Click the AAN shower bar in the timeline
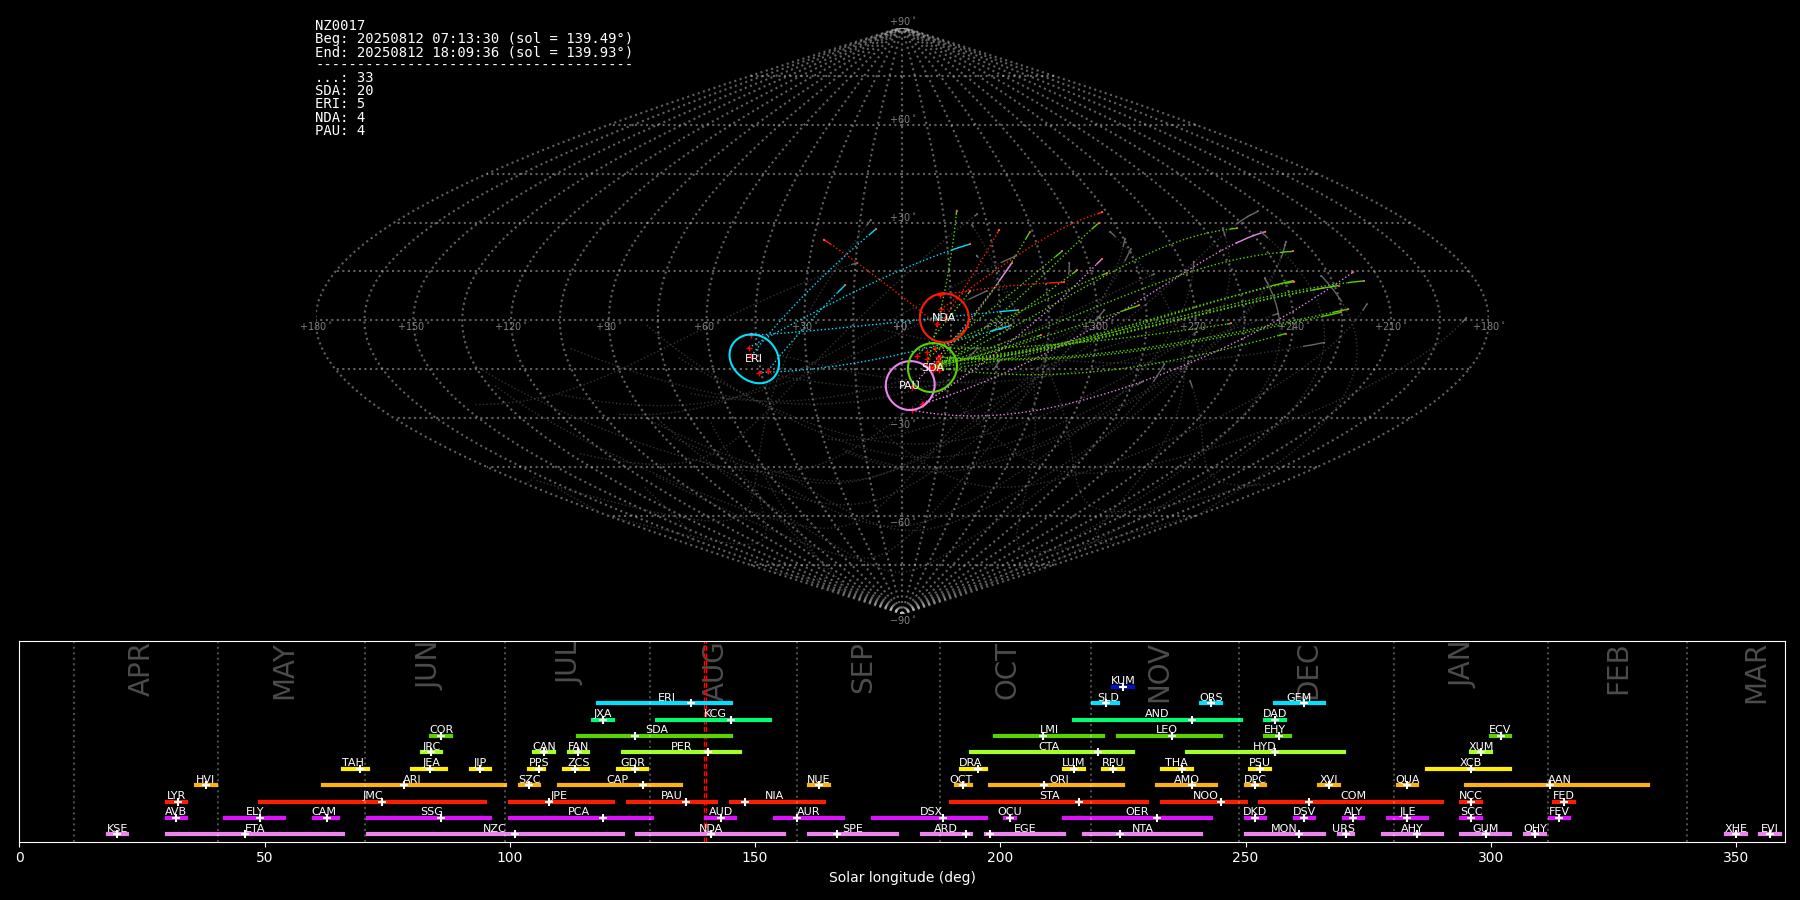 pos(1557,785)
